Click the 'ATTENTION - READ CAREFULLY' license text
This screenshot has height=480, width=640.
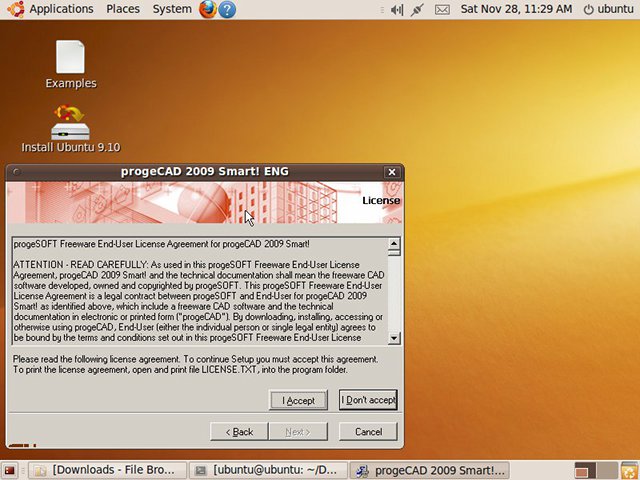pyautogui.click(x=80, y=264)
